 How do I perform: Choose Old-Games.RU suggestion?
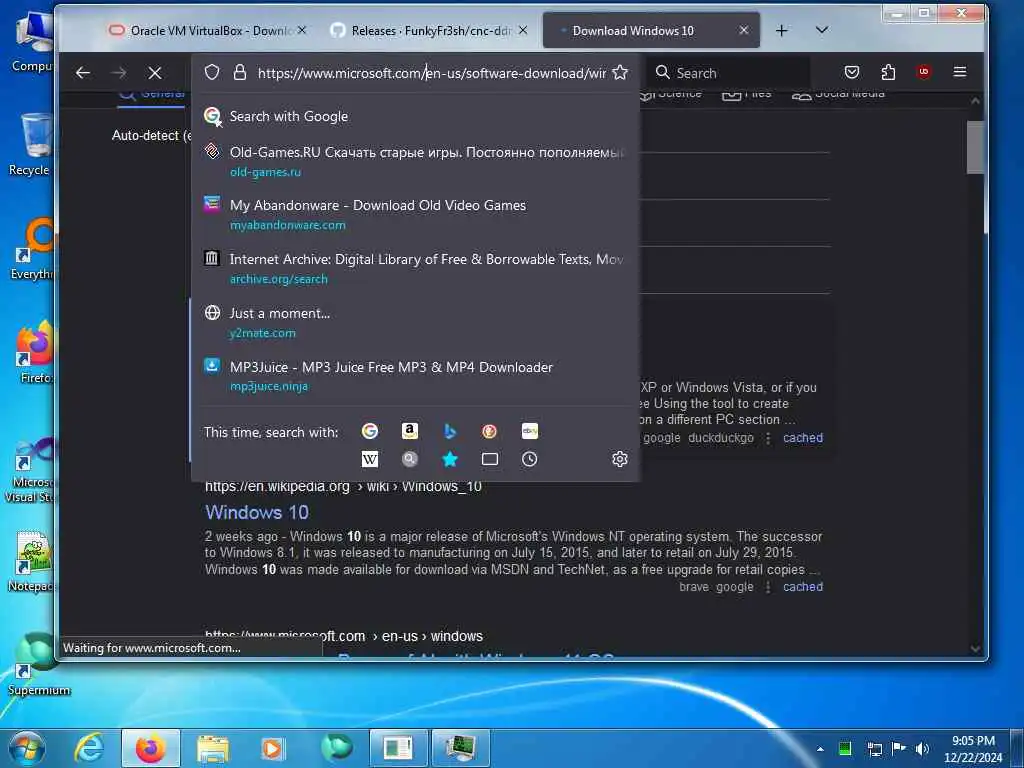[415, 161]
